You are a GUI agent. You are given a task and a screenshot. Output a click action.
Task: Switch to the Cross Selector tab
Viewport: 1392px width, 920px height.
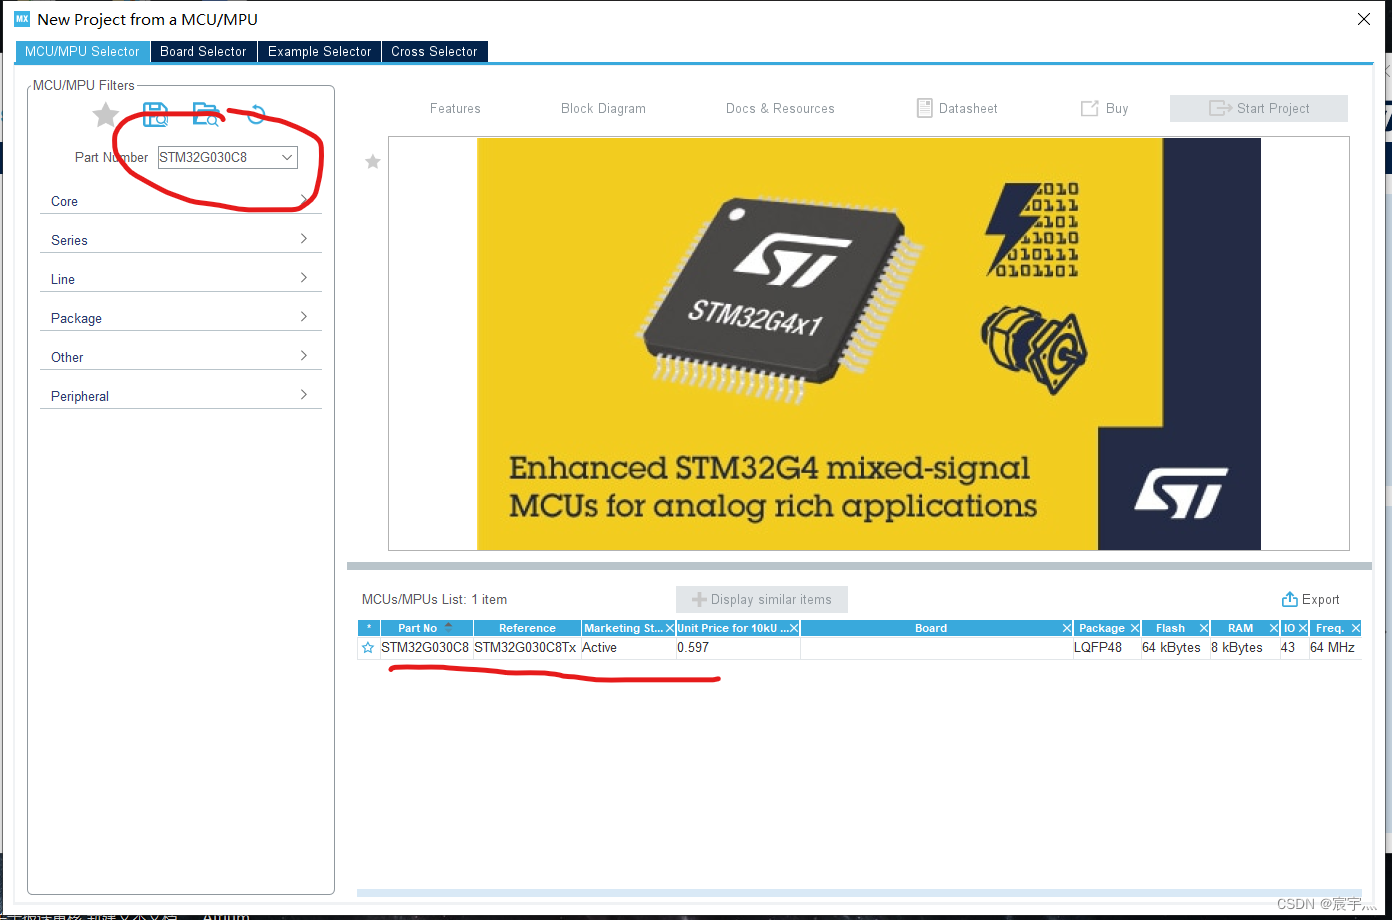(x=434, y=51)
